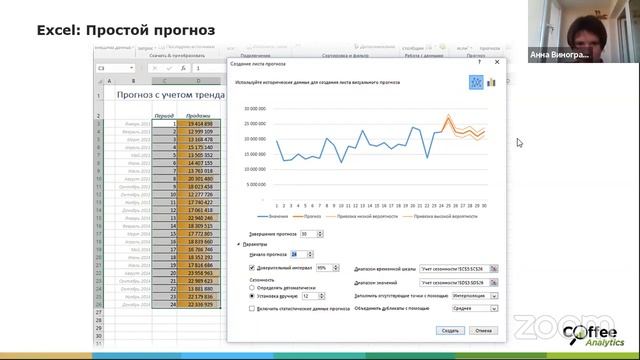Screen dimensions: 640x360
Task: Click the formula bar confirm checkmark icon
Action: 169,68
